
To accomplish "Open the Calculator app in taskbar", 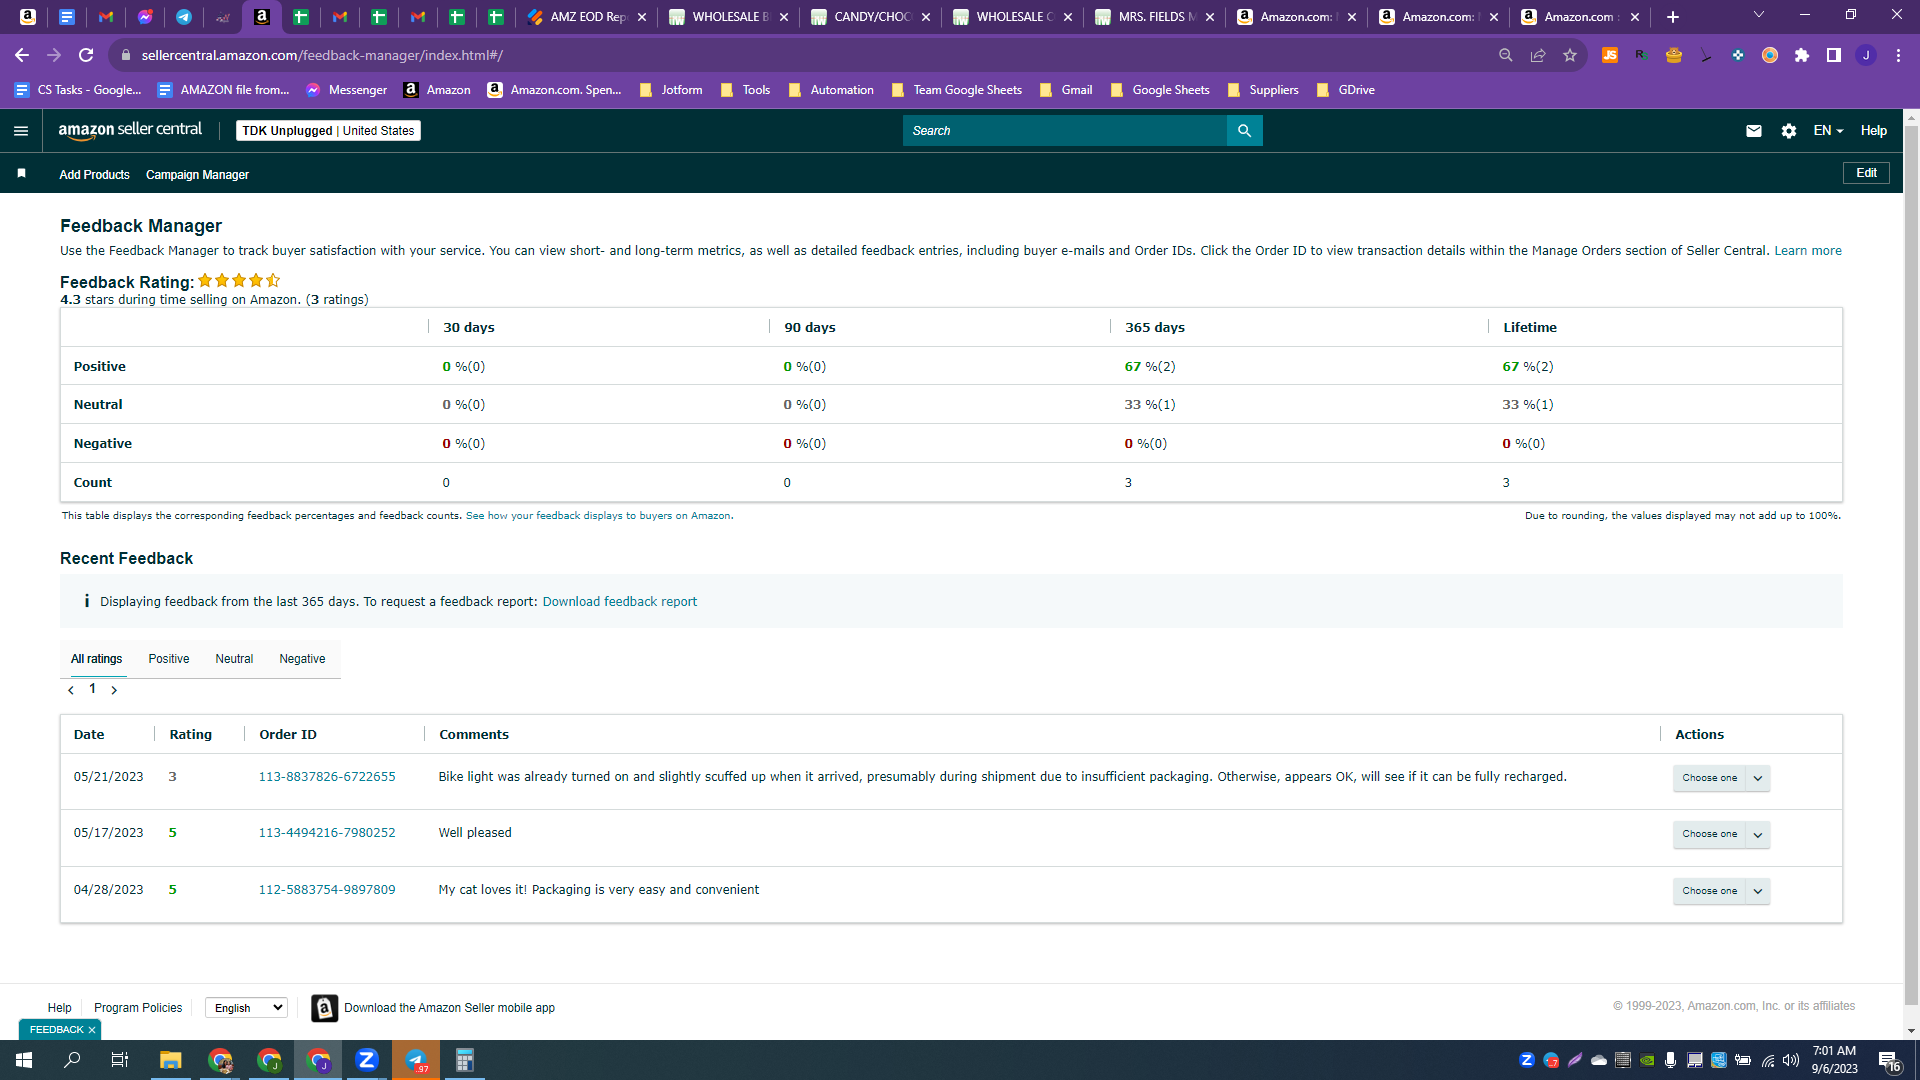I will (x=465, y=1060).
